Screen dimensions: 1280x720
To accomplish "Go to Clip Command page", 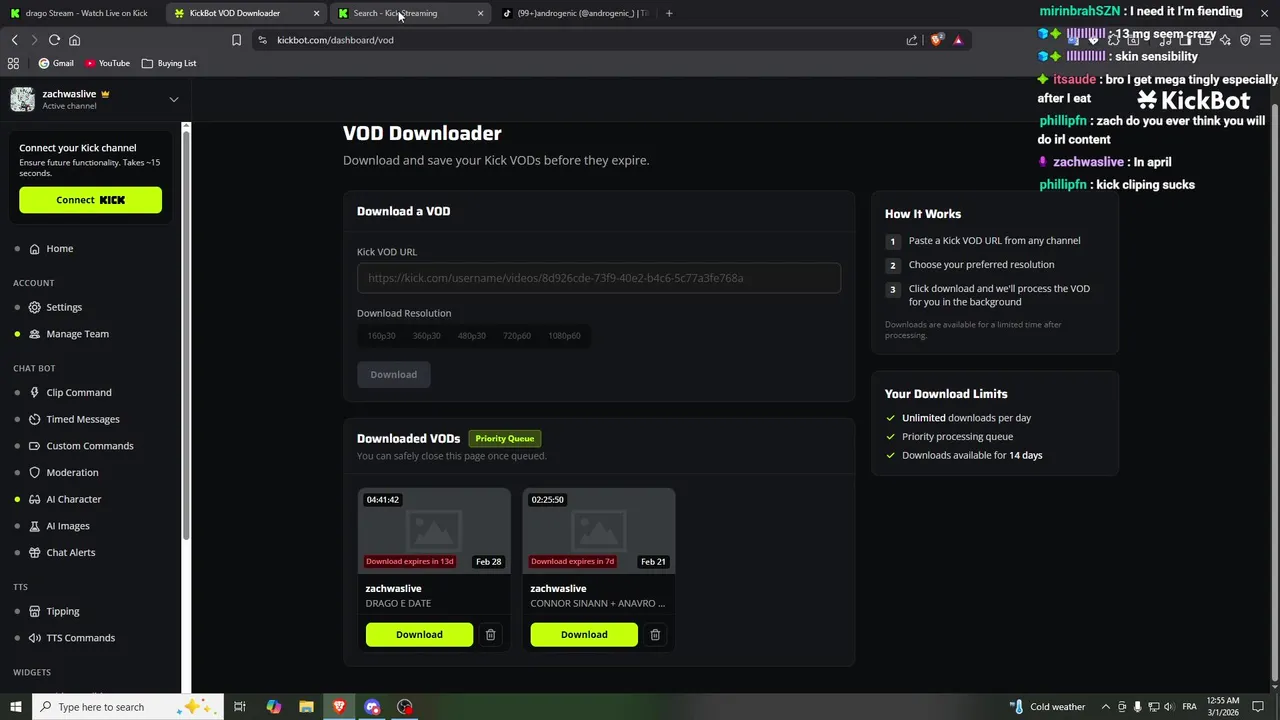I will 79,393.
